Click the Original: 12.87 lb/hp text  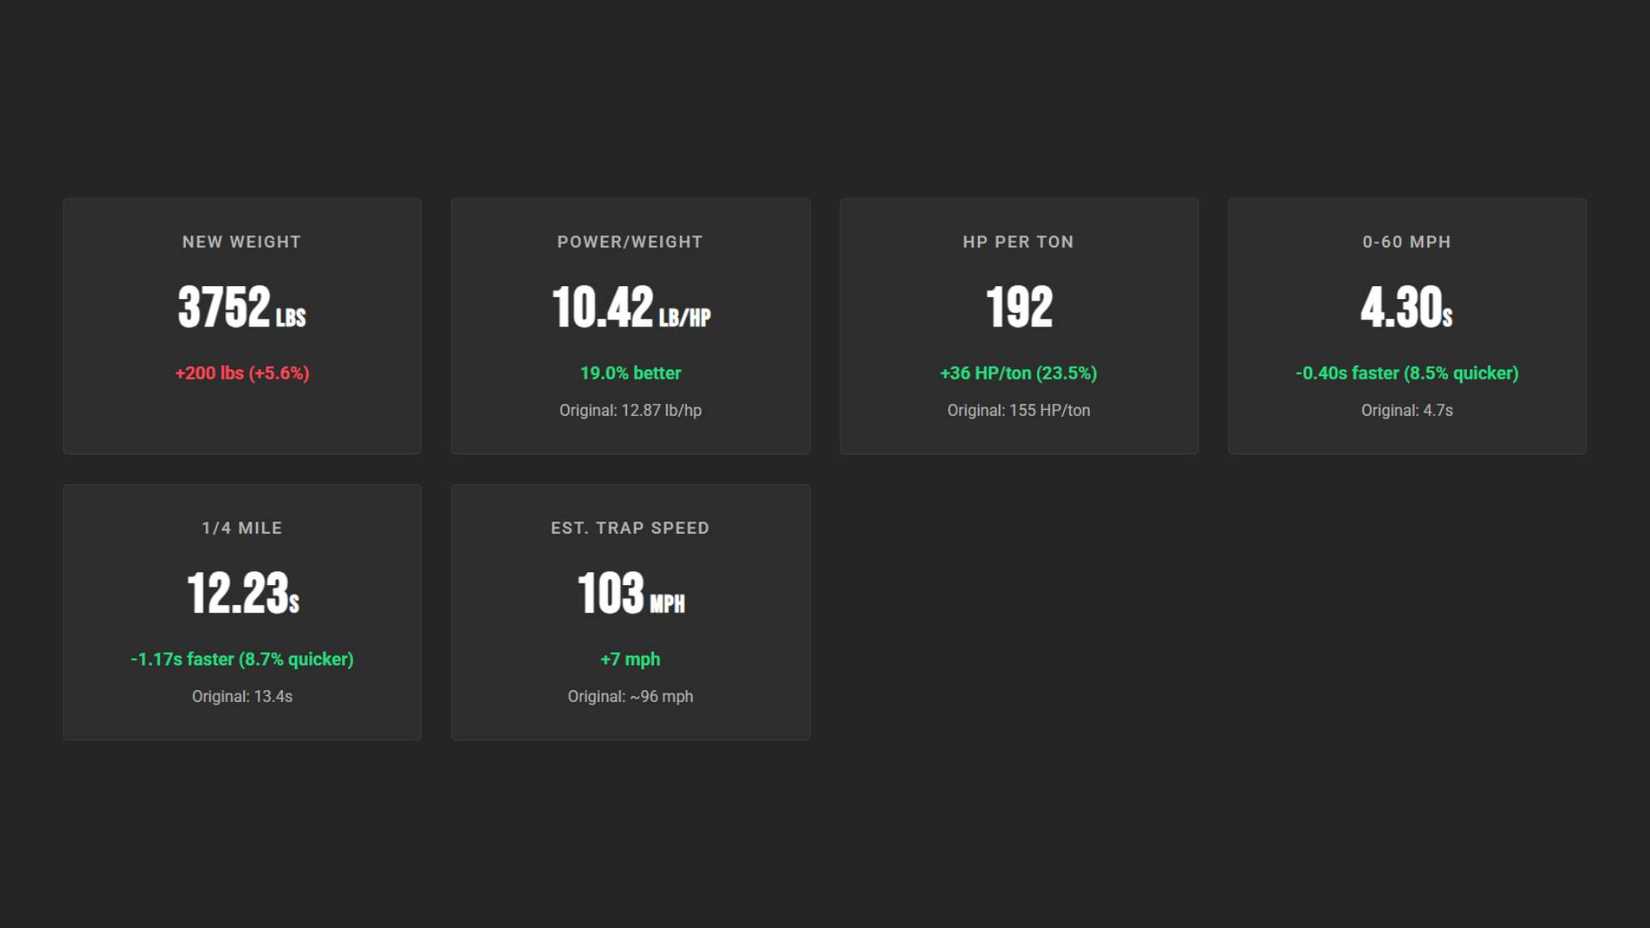click(x=630, y=410)
